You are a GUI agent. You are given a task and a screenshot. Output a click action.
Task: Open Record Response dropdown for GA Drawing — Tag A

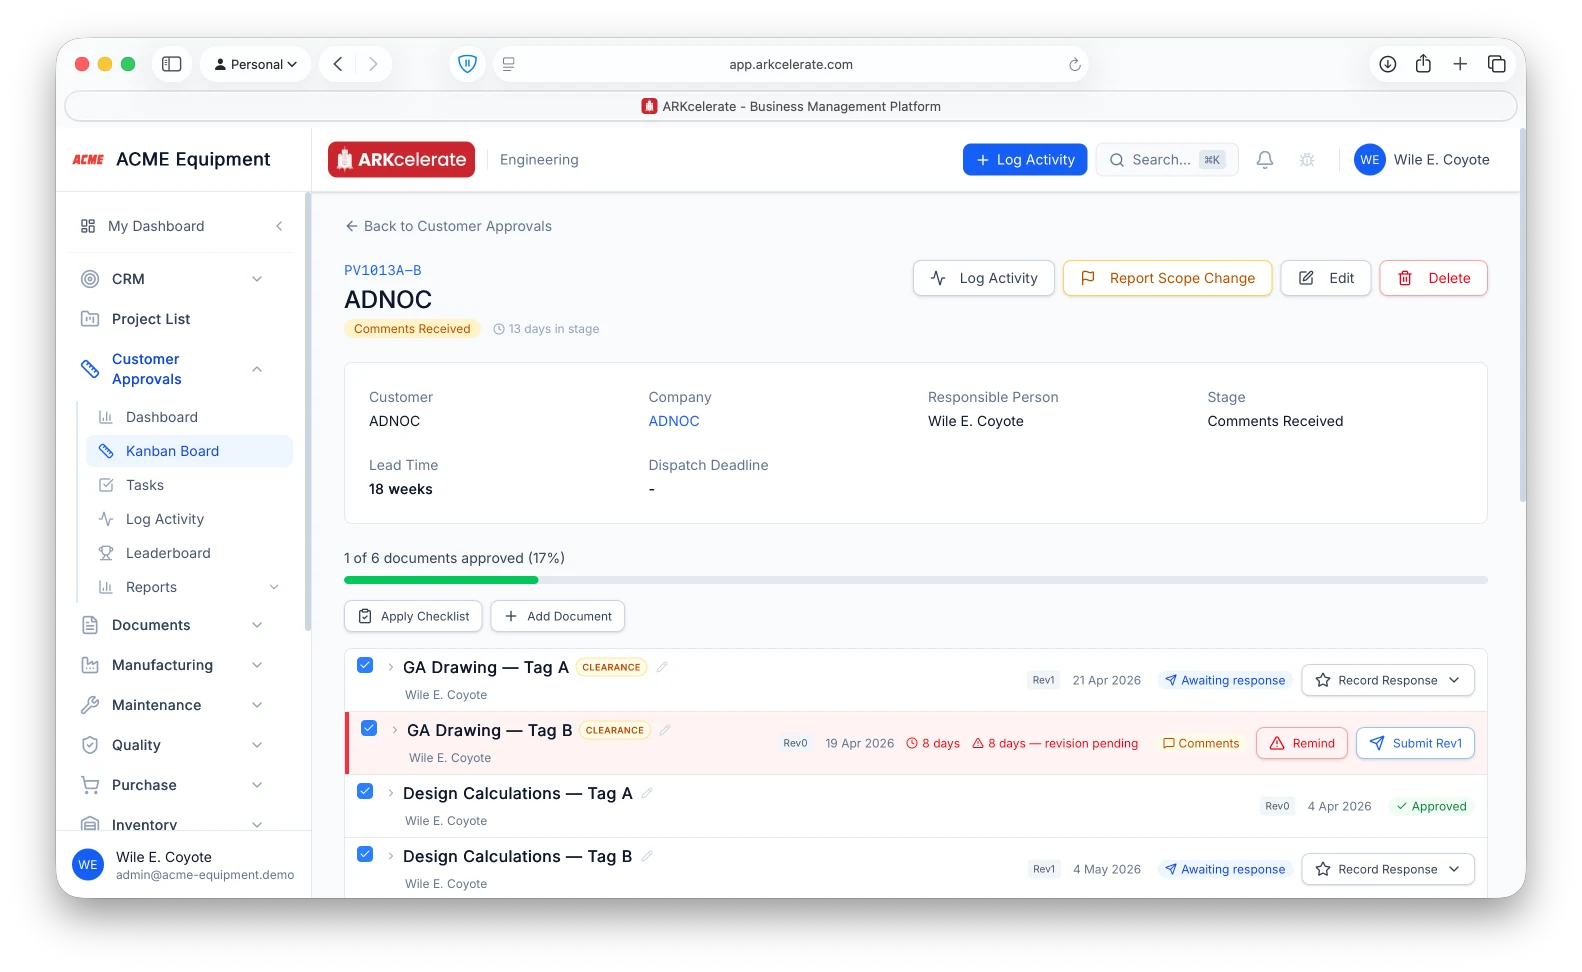tap(1388, 680)
